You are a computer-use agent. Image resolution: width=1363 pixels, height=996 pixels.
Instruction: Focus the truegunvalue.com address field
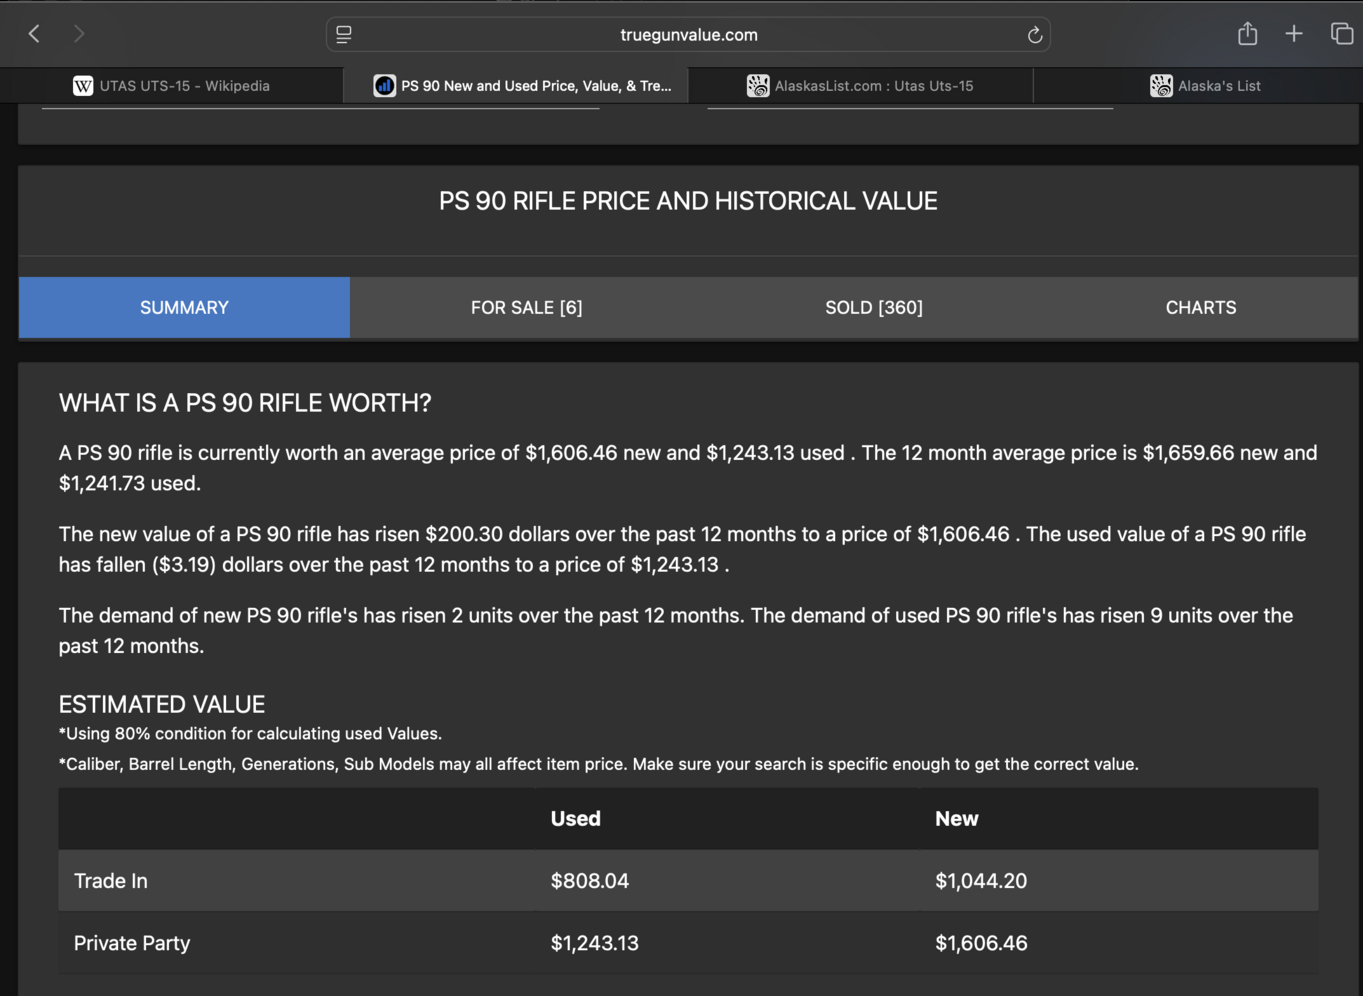click(x=688, y=35)
